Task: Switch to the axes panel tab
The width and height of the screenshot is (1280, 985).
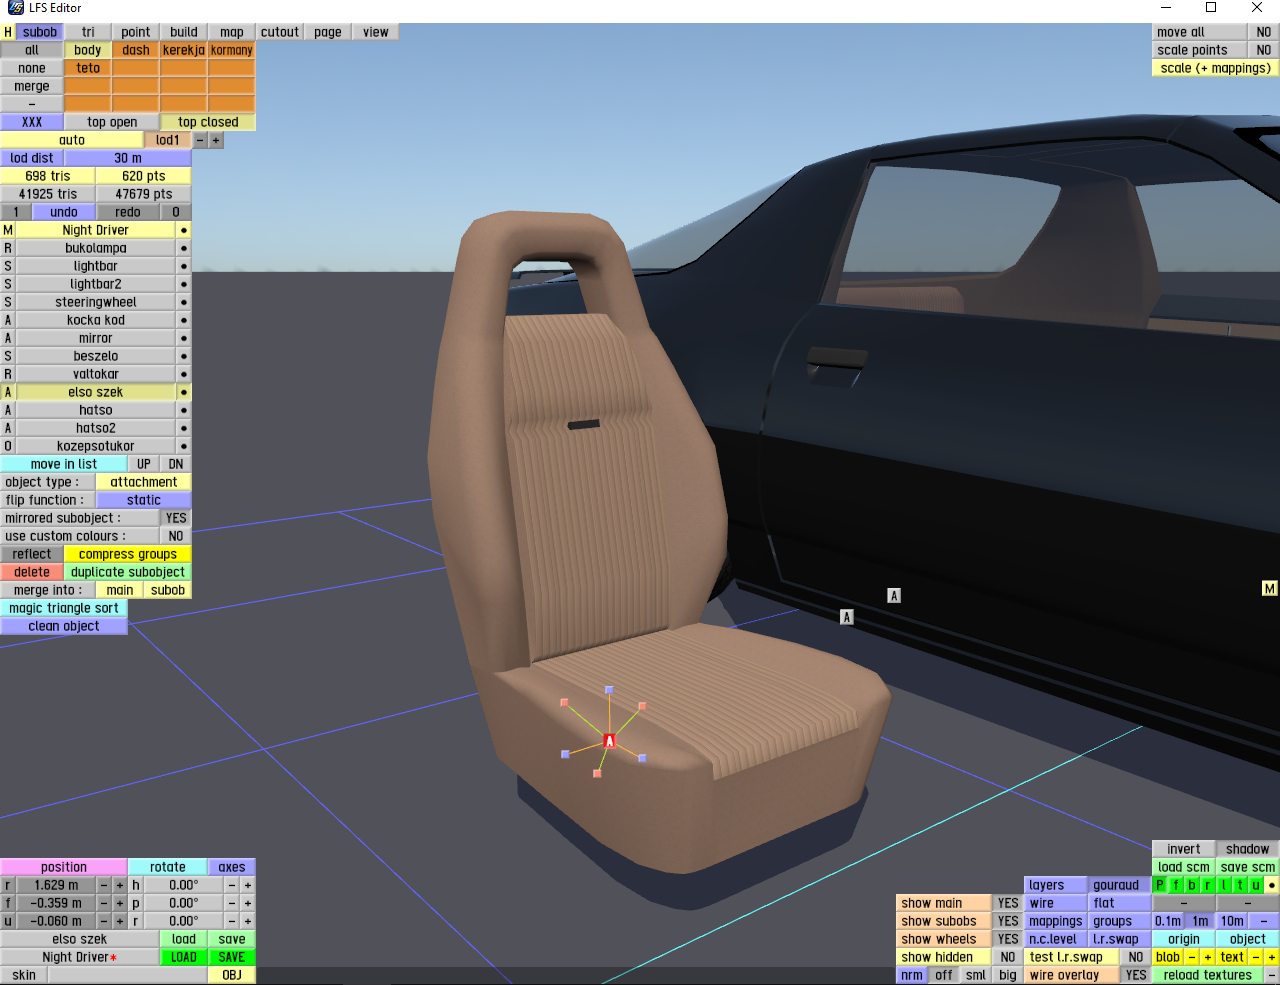Action: (232, 867)
